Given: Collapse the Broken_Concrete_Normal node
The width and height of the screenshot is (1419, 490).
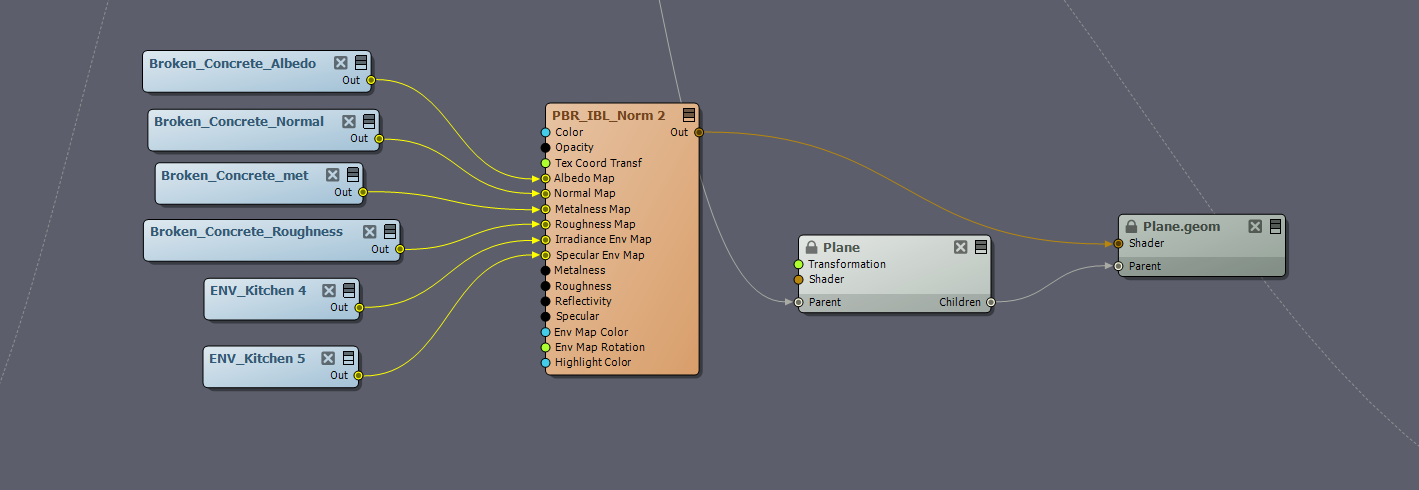Looking at the screenshot, I should pyautogui.click(x=369, y=121).
